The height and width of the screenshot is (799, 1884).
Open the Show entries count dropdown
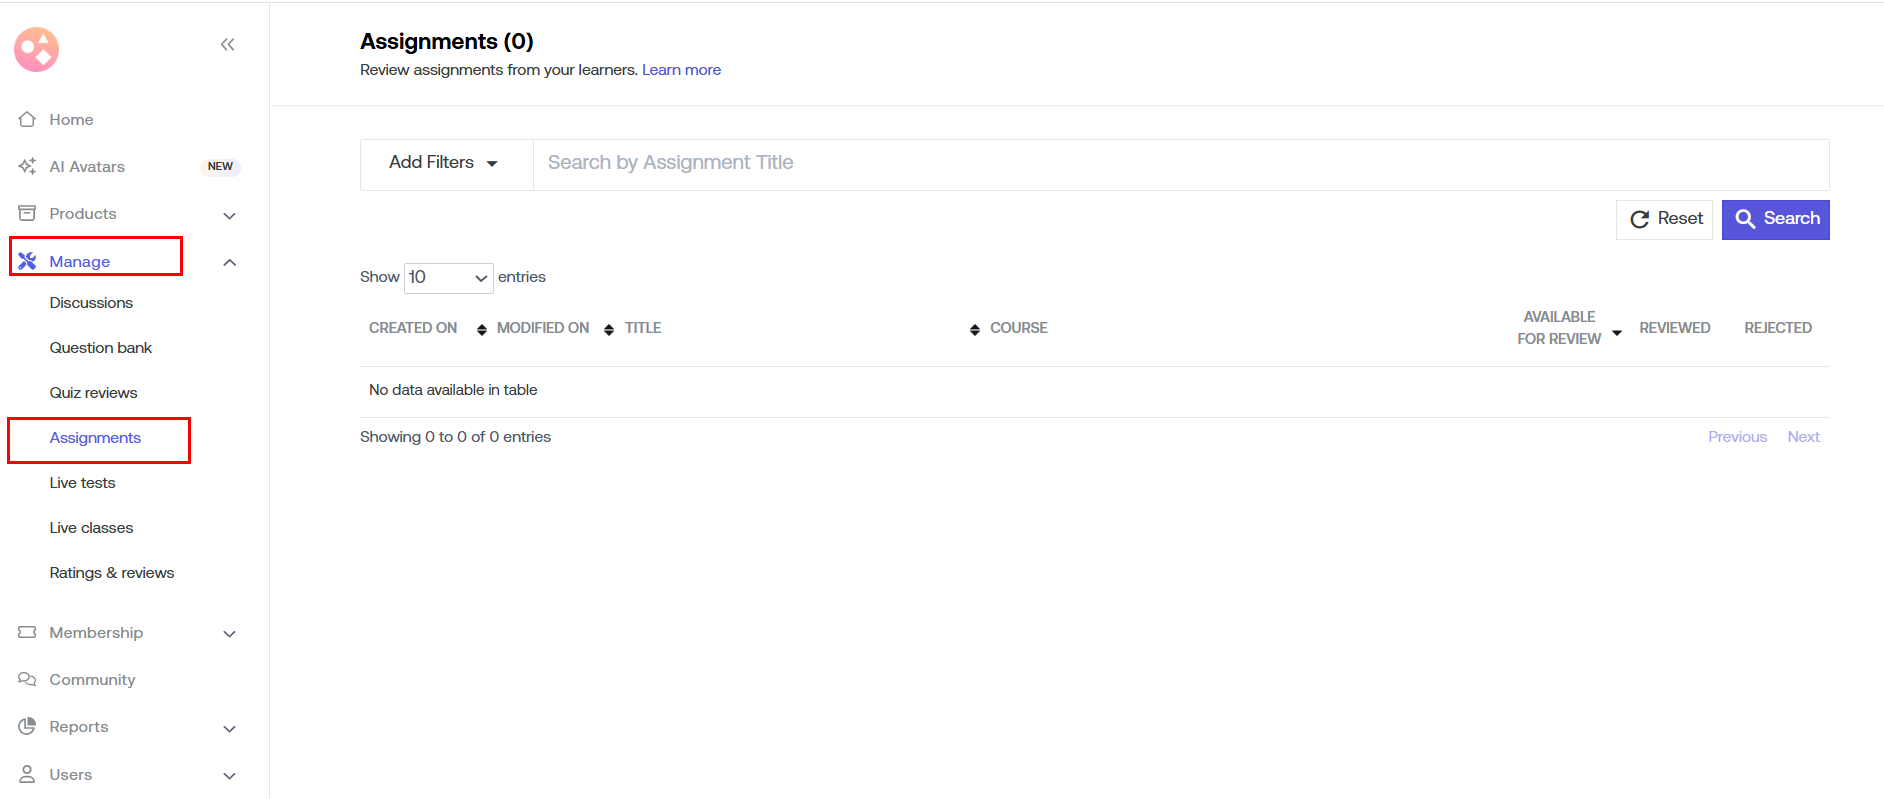pos(448,277)
